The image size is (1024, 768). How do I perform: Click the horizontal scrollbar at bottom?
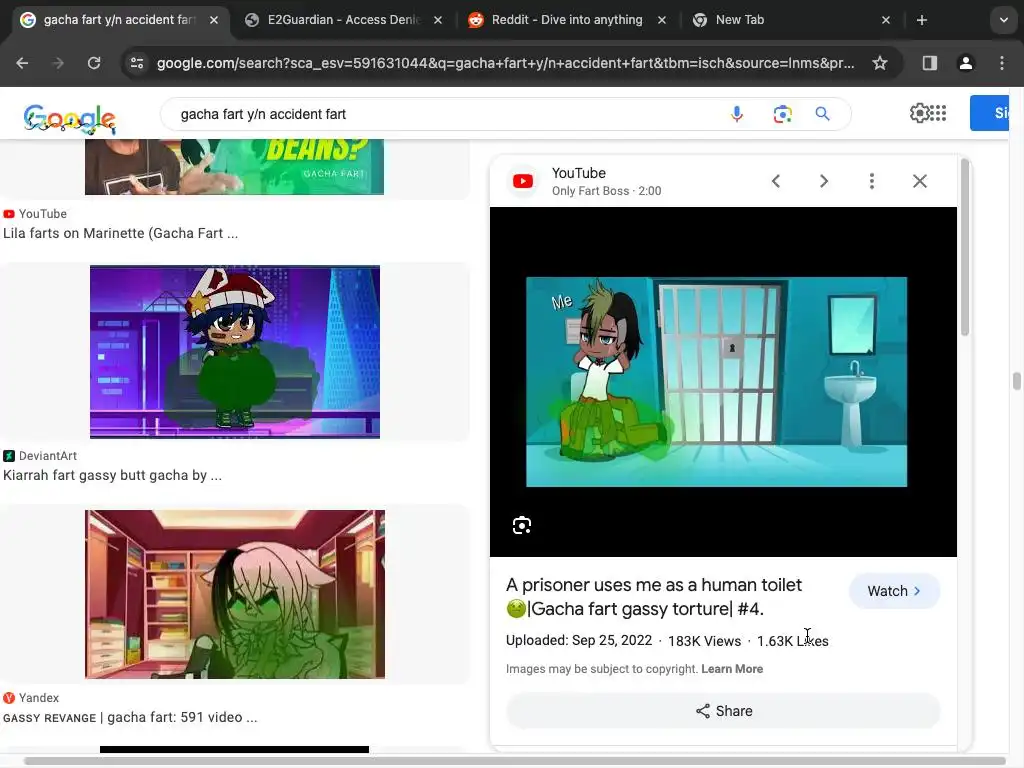(515, 761)
